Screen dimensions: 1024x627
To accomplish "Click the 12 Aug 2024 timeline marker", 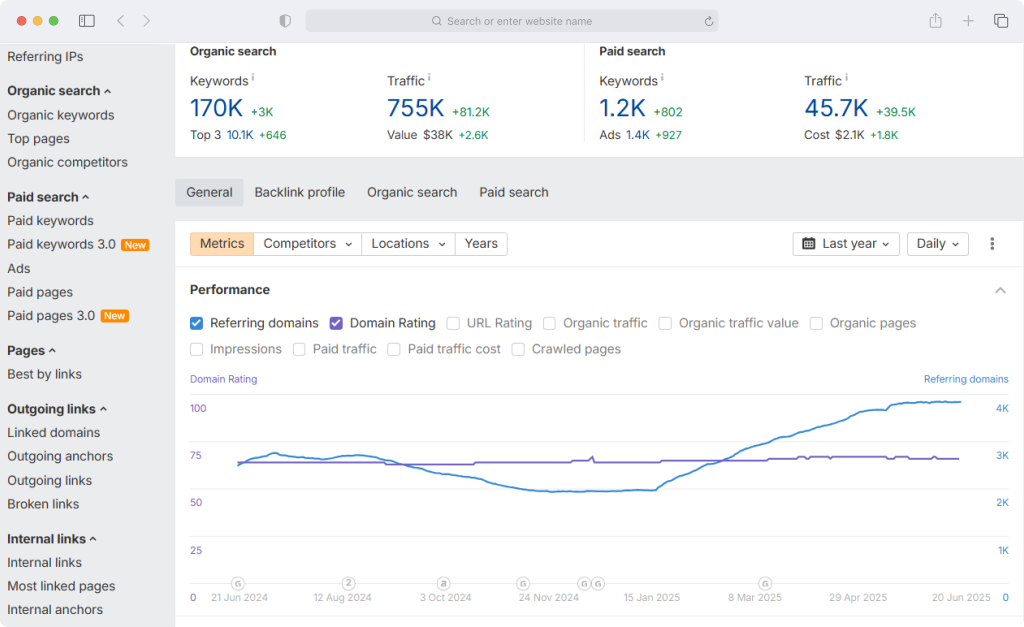I will [349, 583].
